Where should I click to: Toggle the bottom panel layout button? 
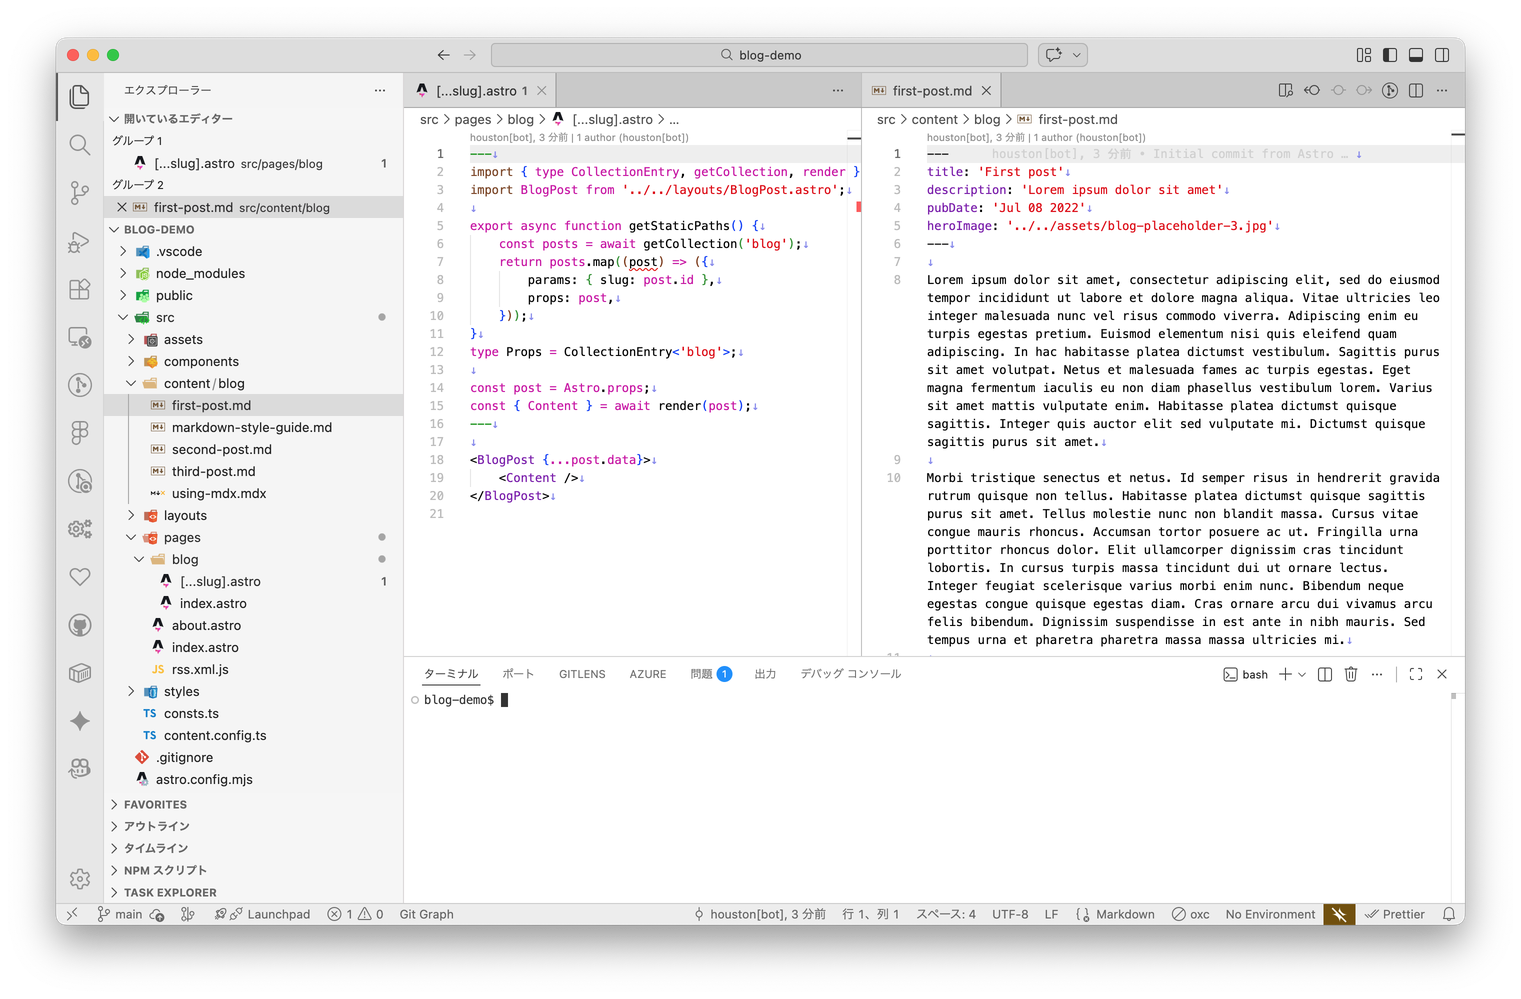pos(1416,55)
